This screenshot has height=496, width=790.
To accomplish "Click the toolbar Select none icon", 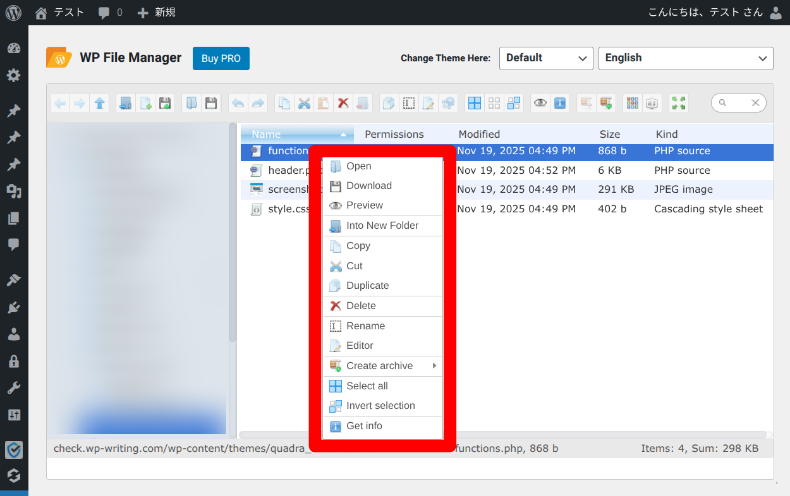I will coord(494,104).
